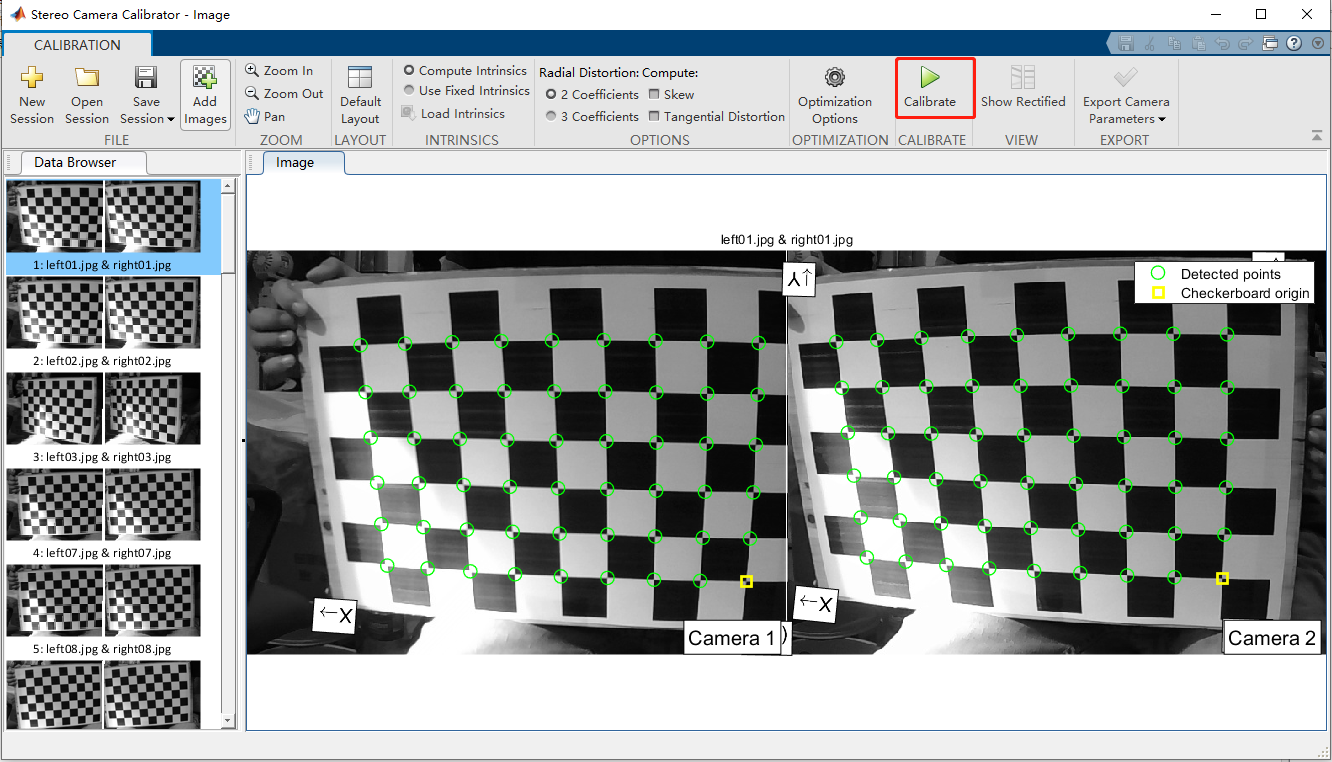Click the Data Browser scrollbar up arrow
Screen dimensions: 1332x762
[x=228, y=186]
